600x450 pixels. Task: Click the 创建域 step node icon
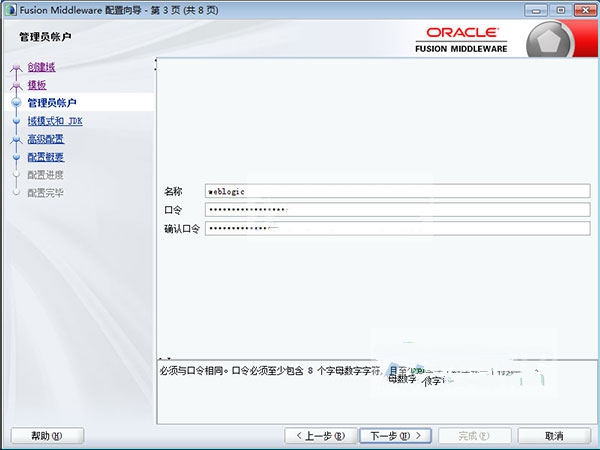pos(16,68)
